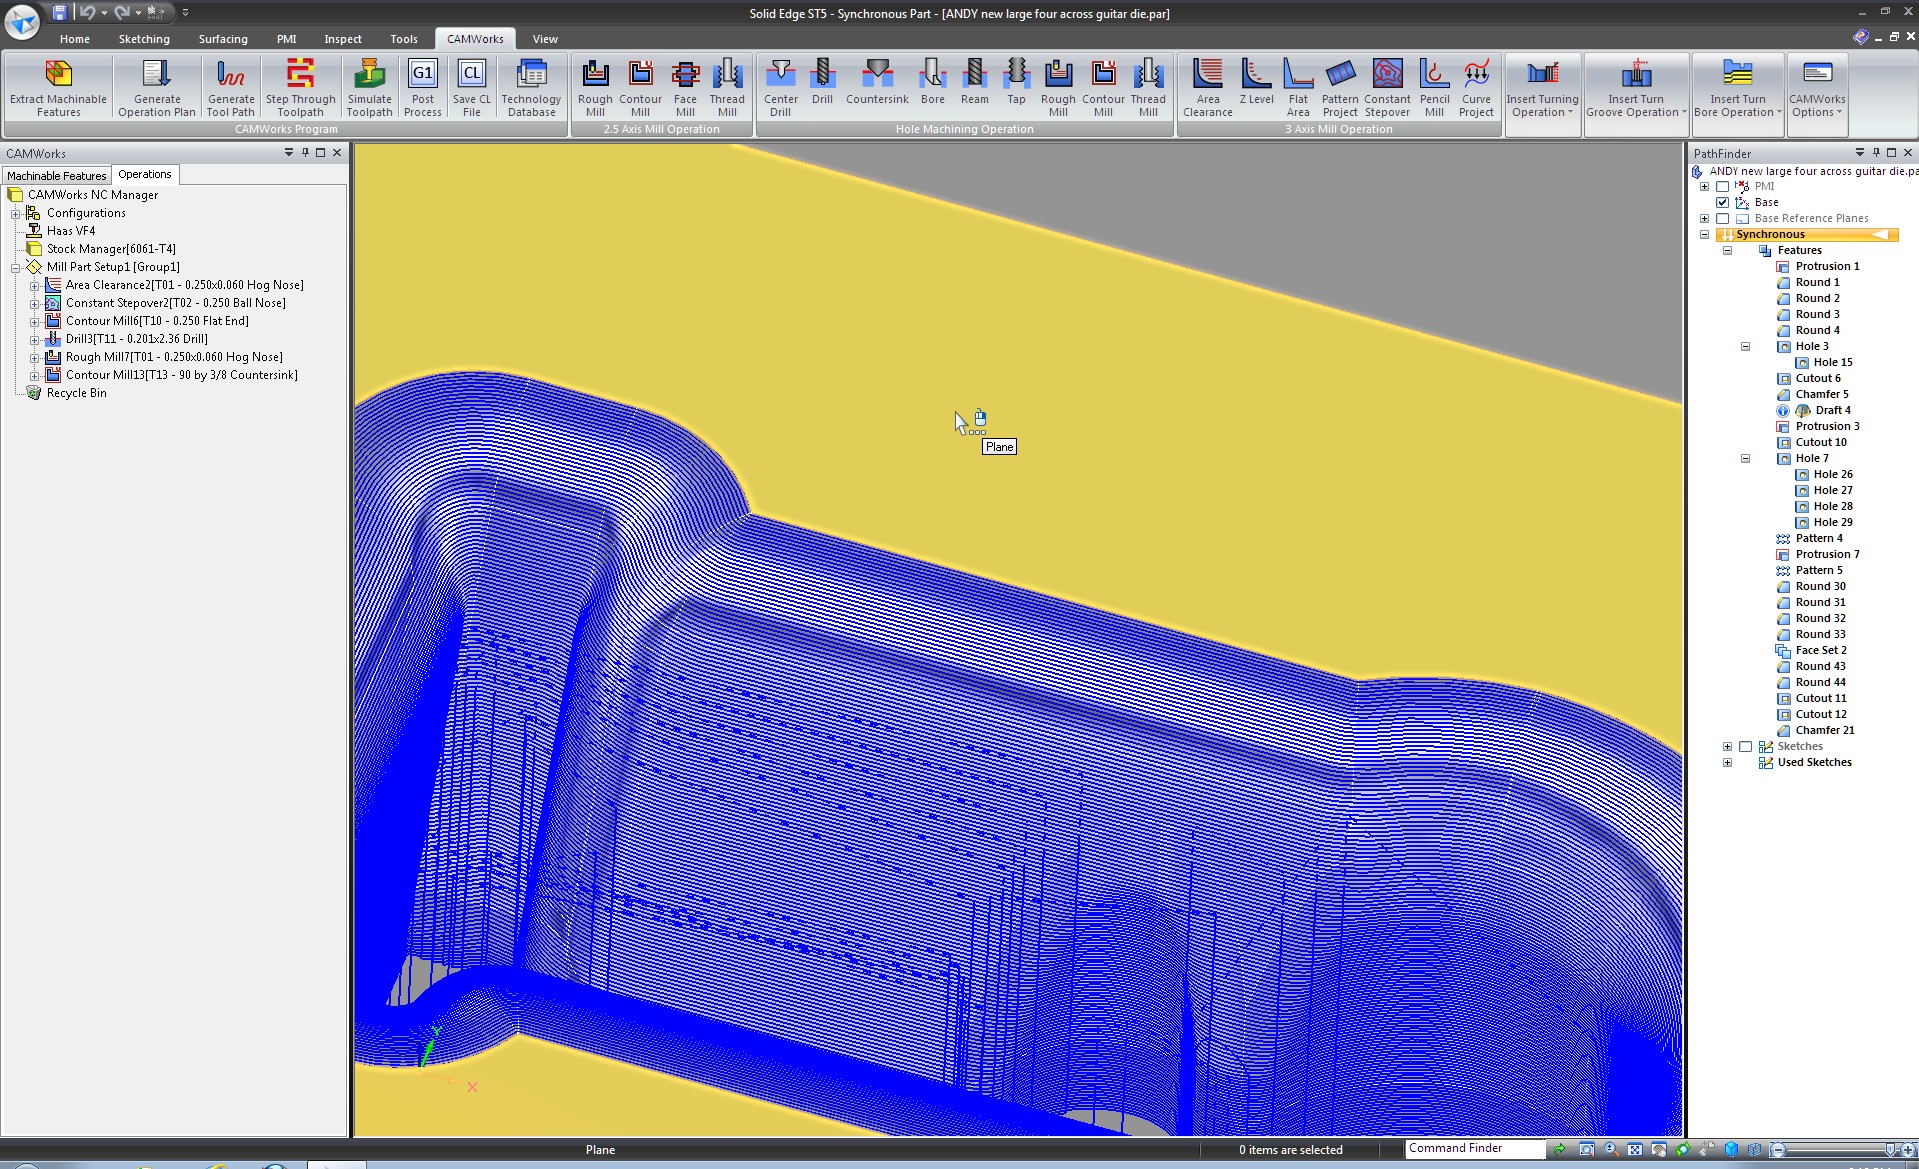Expand the Configurations tree node

(16, 214)
